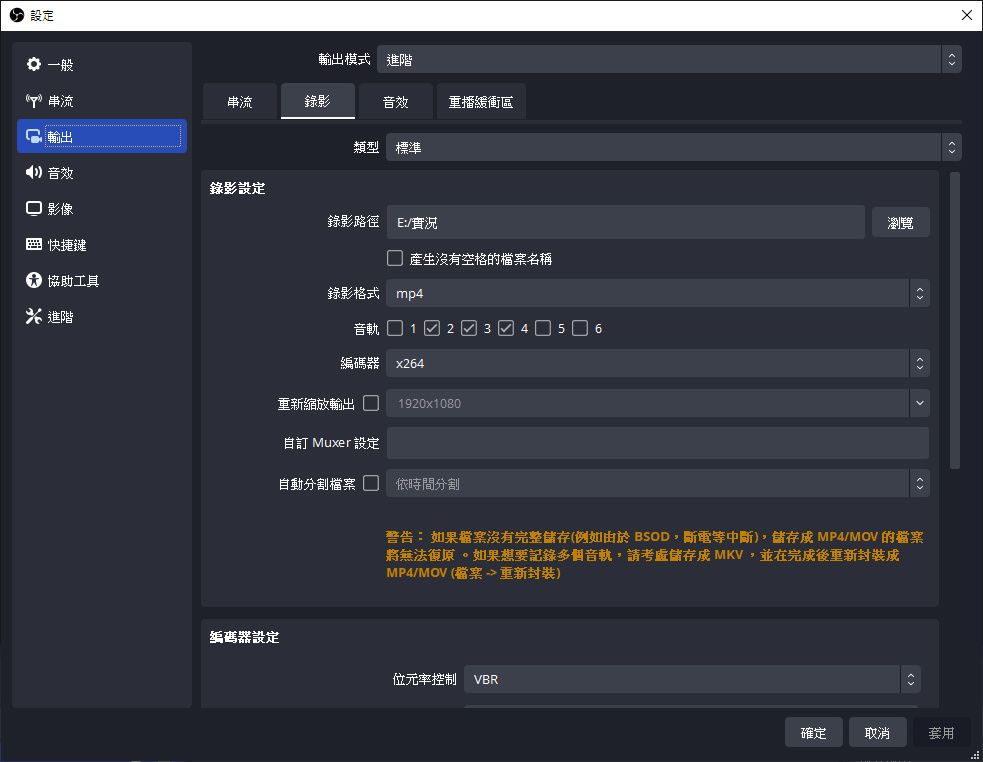Click the 編碼器設定 section heading
This screenshot has height=762, width=983.
[x=244, y=637]
